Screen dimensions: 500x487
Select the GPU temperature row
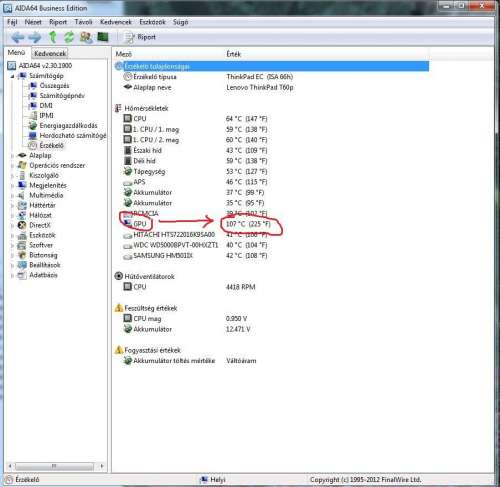271,224
